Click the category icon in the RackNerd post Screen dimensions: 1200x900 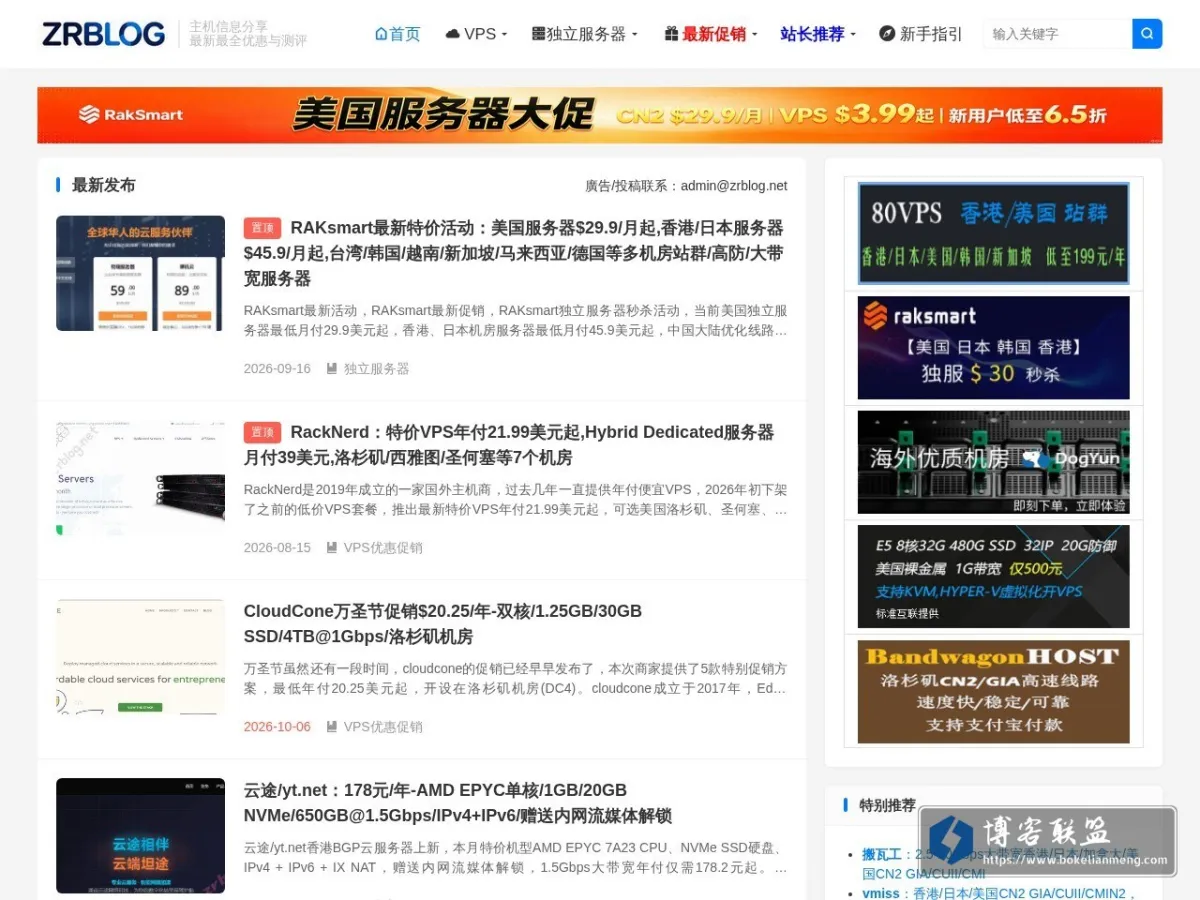[332, 548]
